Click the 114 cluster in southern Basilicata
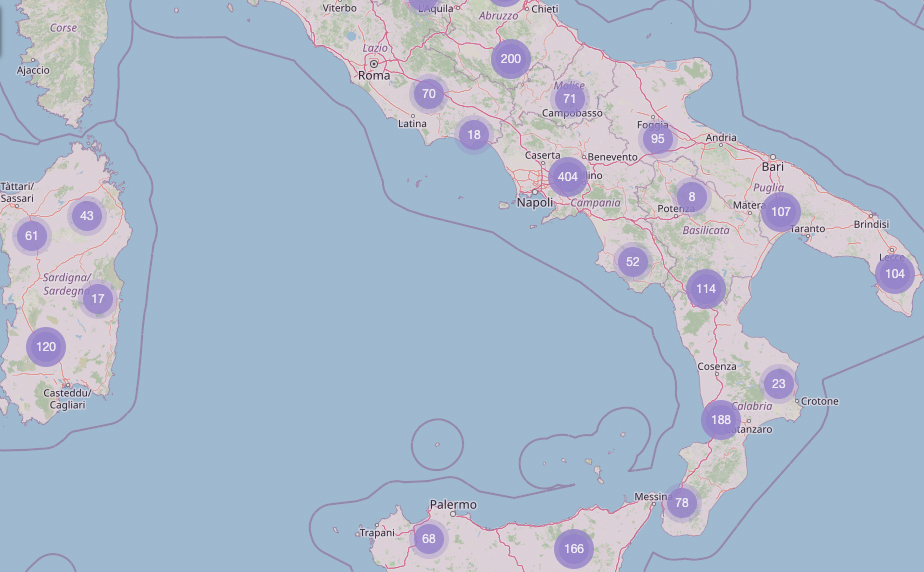 (x=706, y=289)
